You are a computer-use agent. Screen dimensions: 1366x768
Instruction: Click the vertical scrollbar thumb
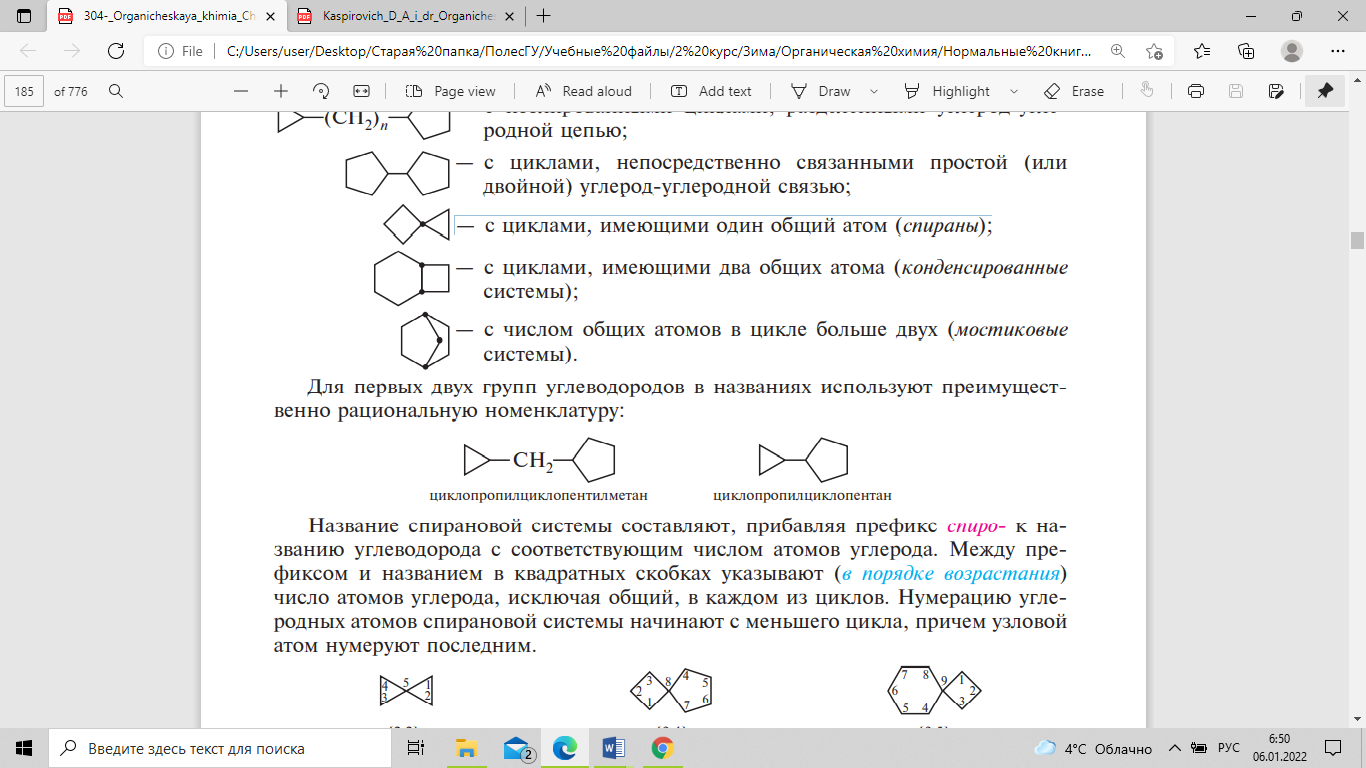pyautogui.click(x=1357, y=240)
